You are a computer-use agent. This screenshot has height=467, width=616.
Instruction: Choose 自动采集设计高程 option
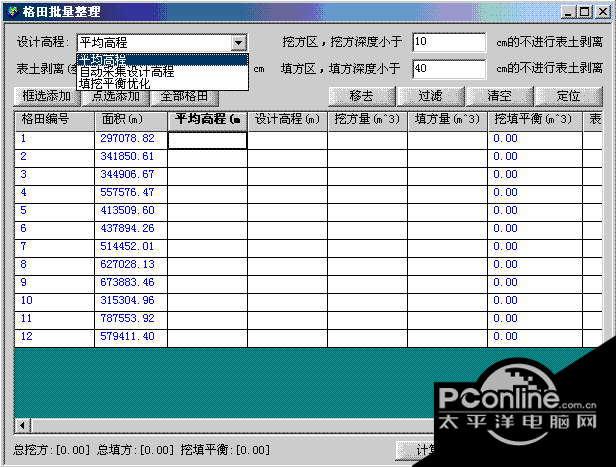(162, 71)
